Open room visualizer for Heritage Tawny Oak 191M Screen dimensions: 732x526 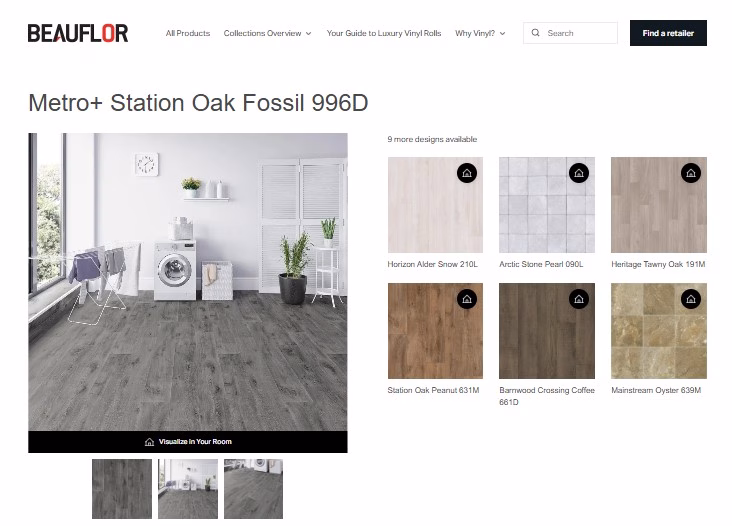(x=690, y=173)
